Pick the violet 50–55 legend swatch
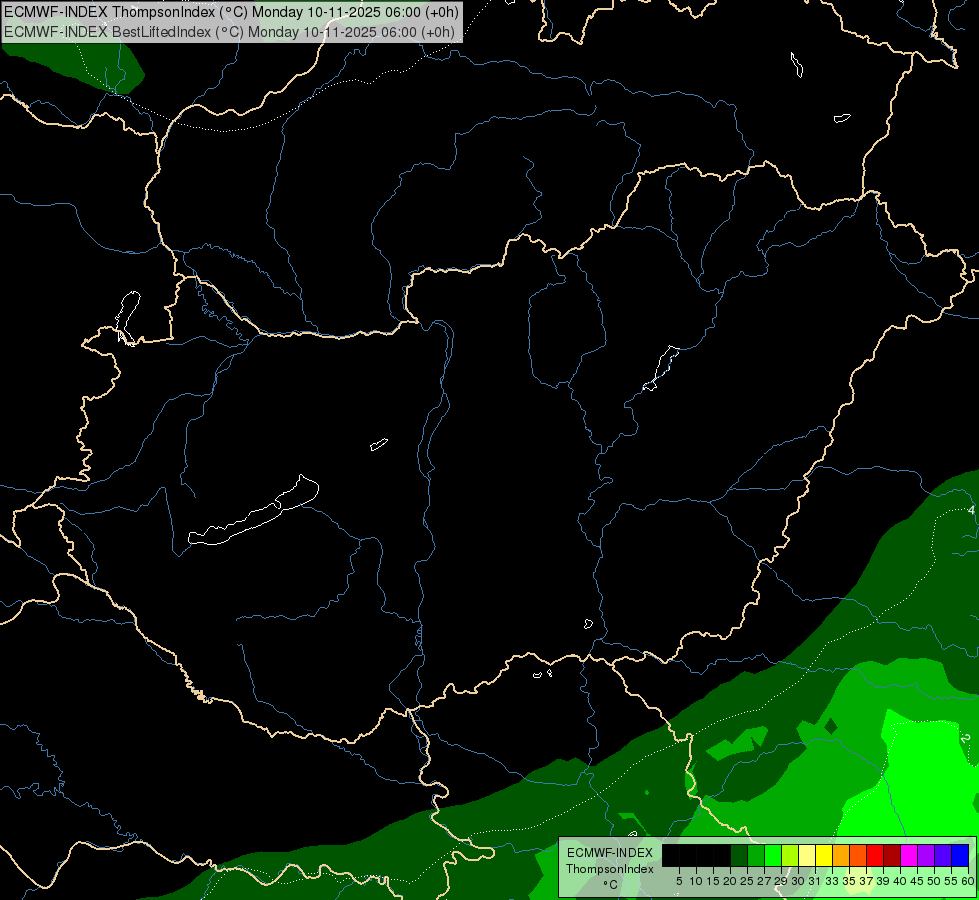The height and width of the screenshot is (900, 979). coord(943,855)
